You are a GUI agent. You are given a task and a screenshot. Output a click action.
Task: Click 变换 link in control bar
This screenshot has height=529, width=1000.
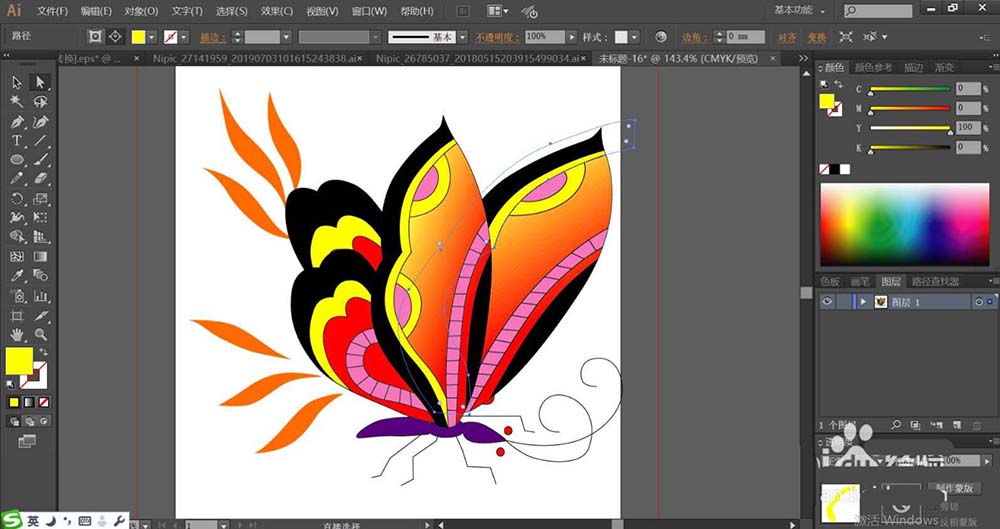click(x=817, y=38)
